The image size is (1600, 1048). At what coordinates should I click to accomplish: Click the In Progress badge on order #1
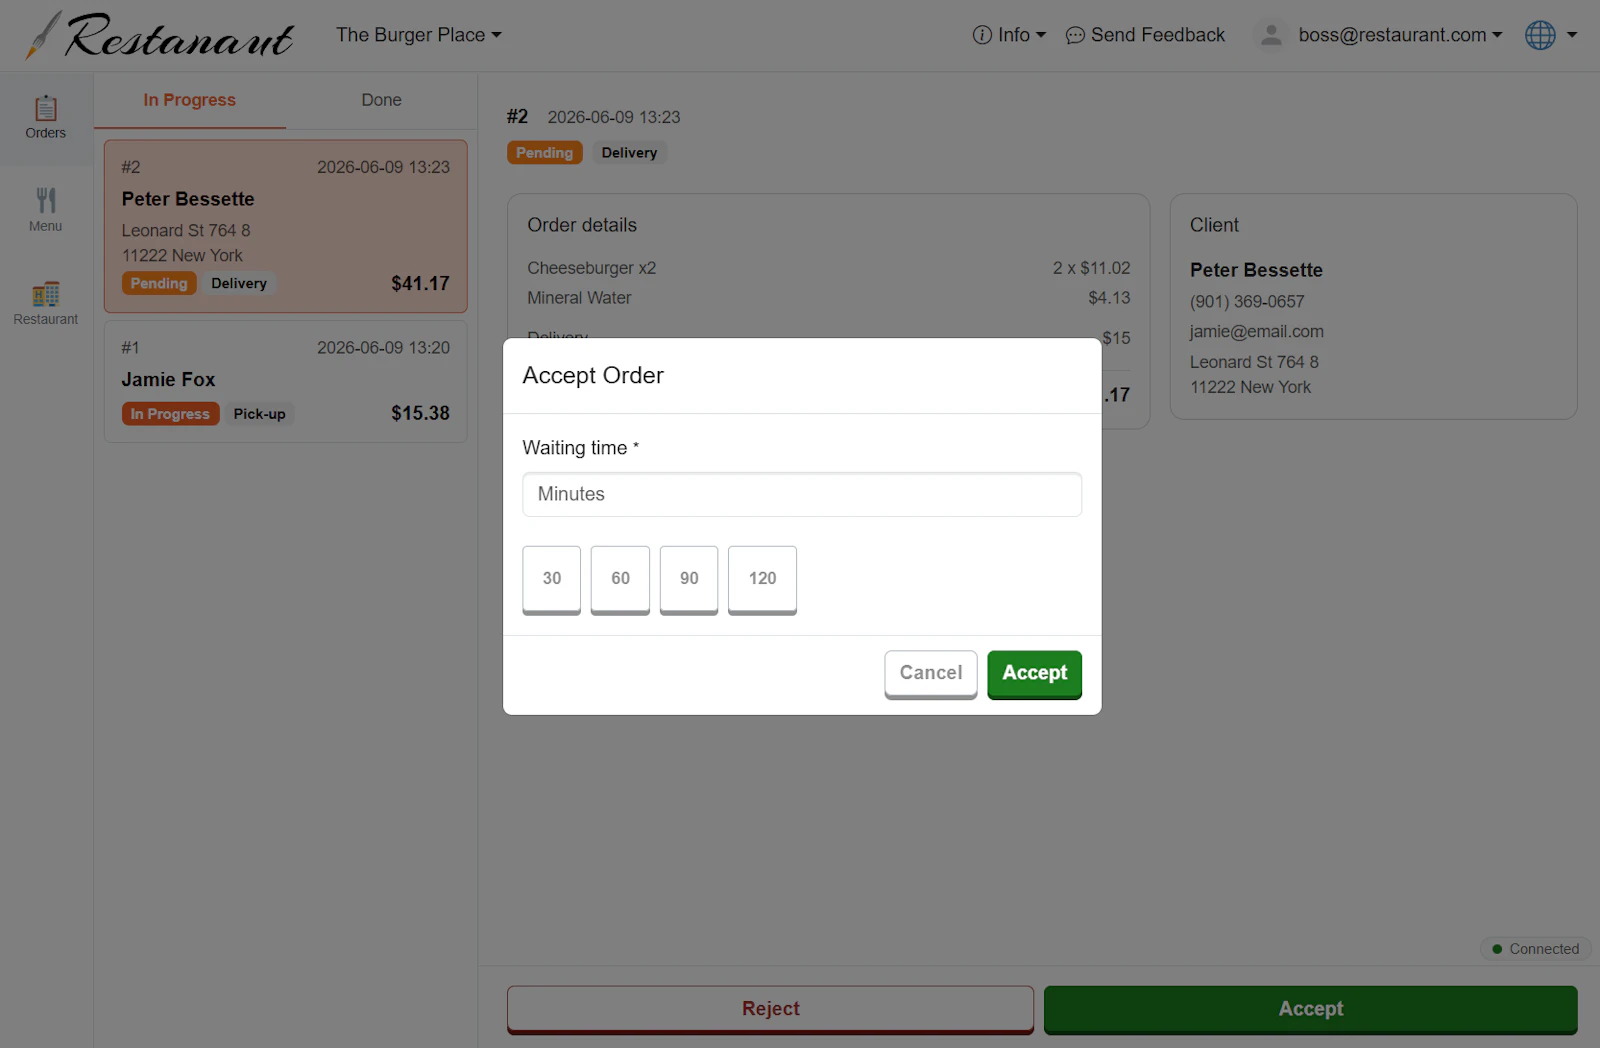[170, 414]
